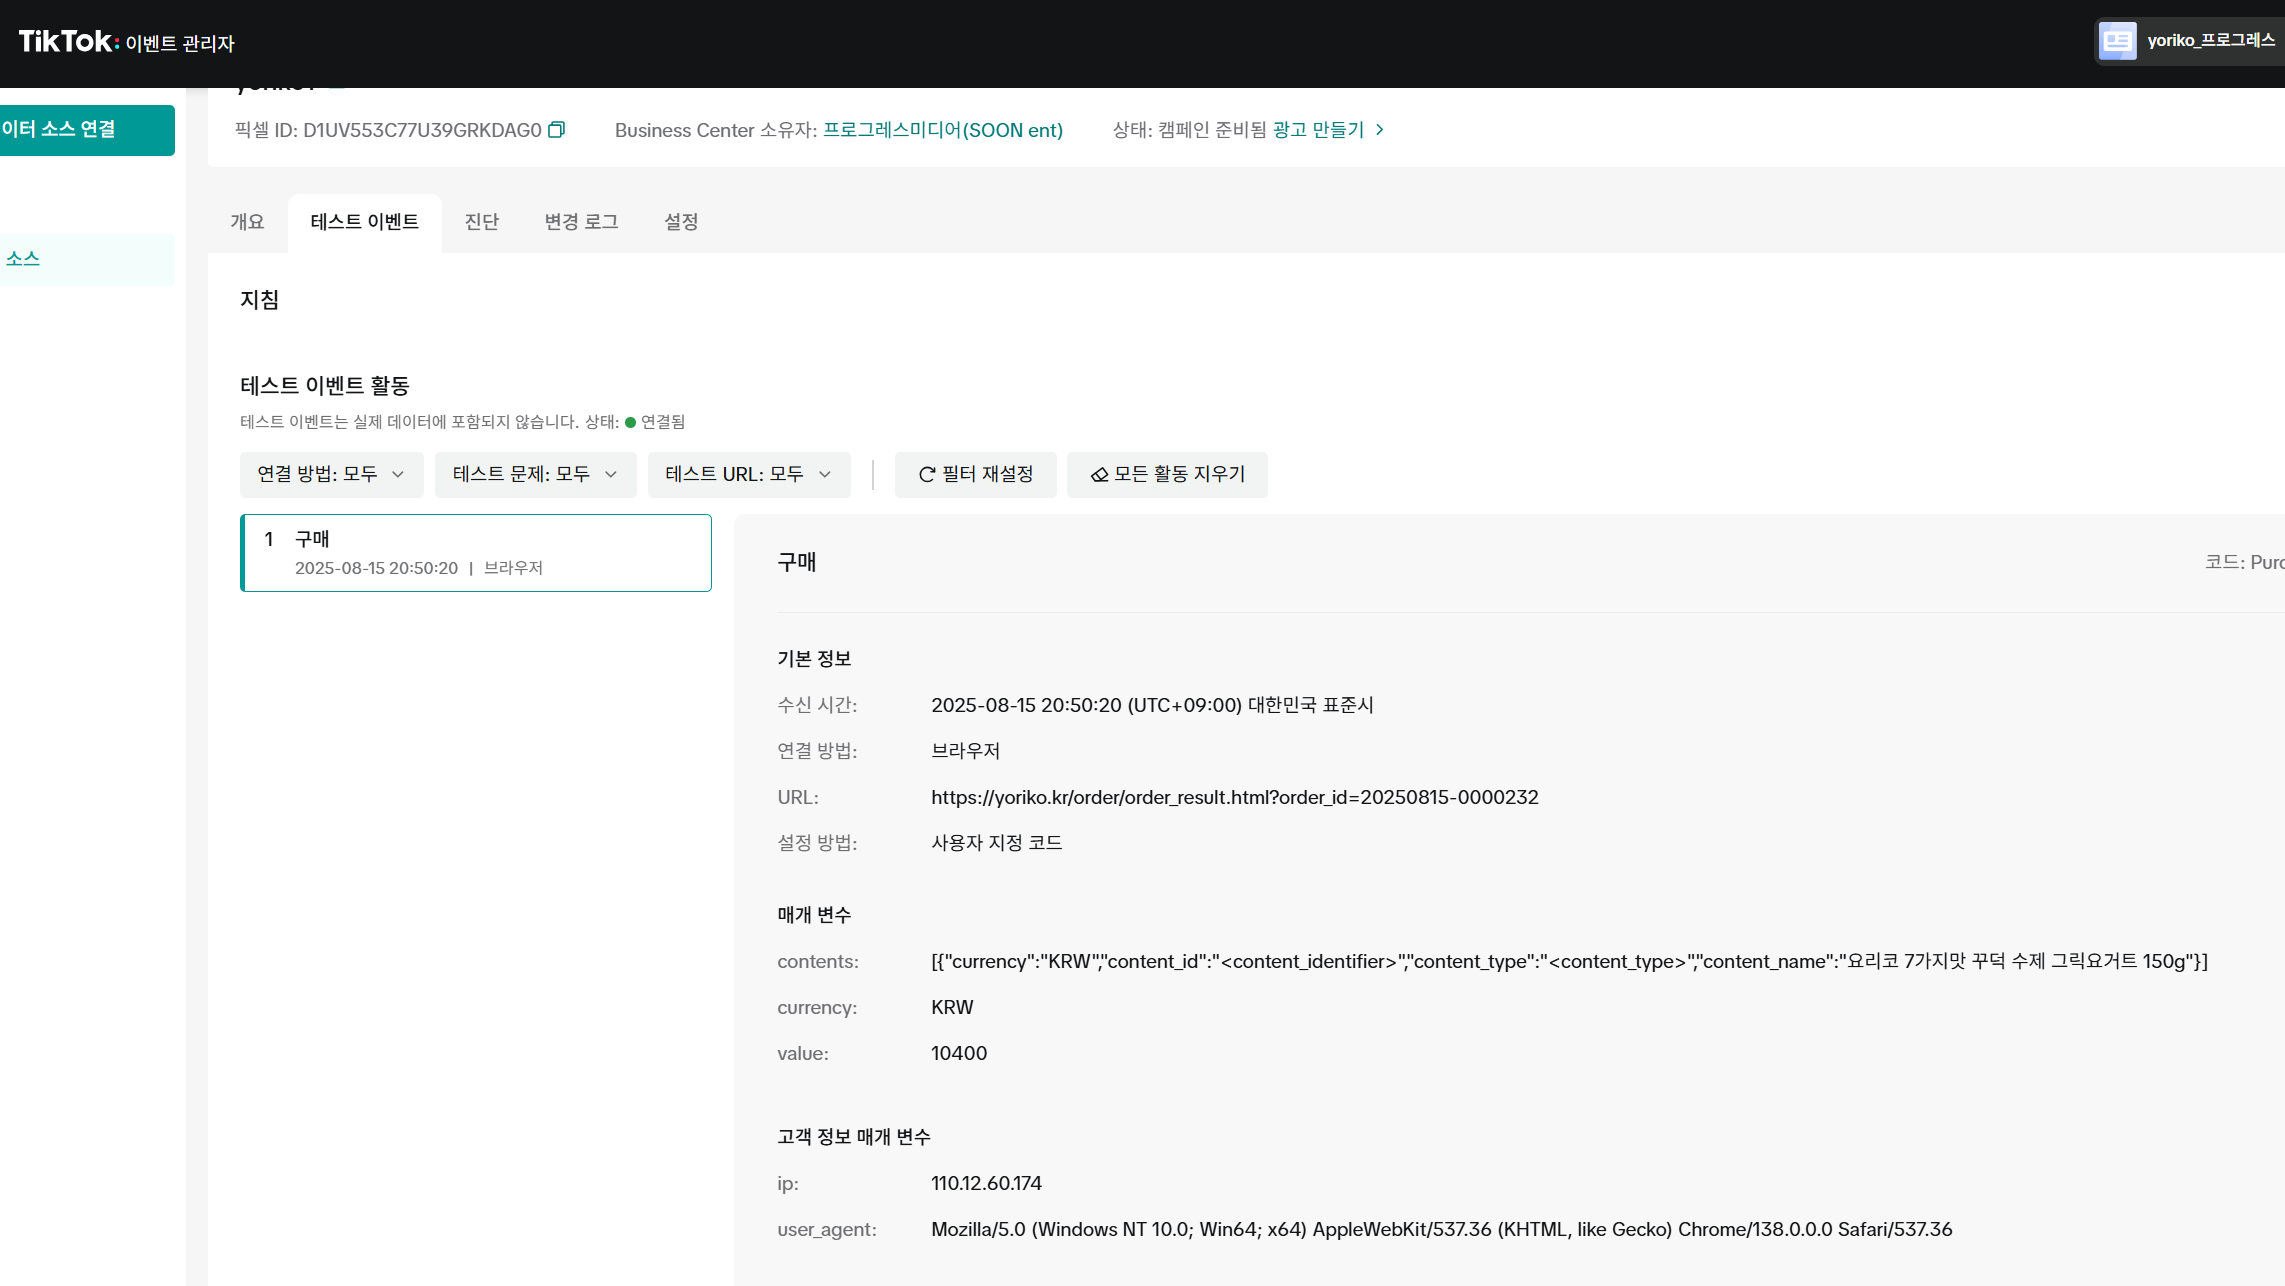Open the 테스트 URL filter dropdown
This screenshot has width=2285, height=1286.
coord(748,475)
